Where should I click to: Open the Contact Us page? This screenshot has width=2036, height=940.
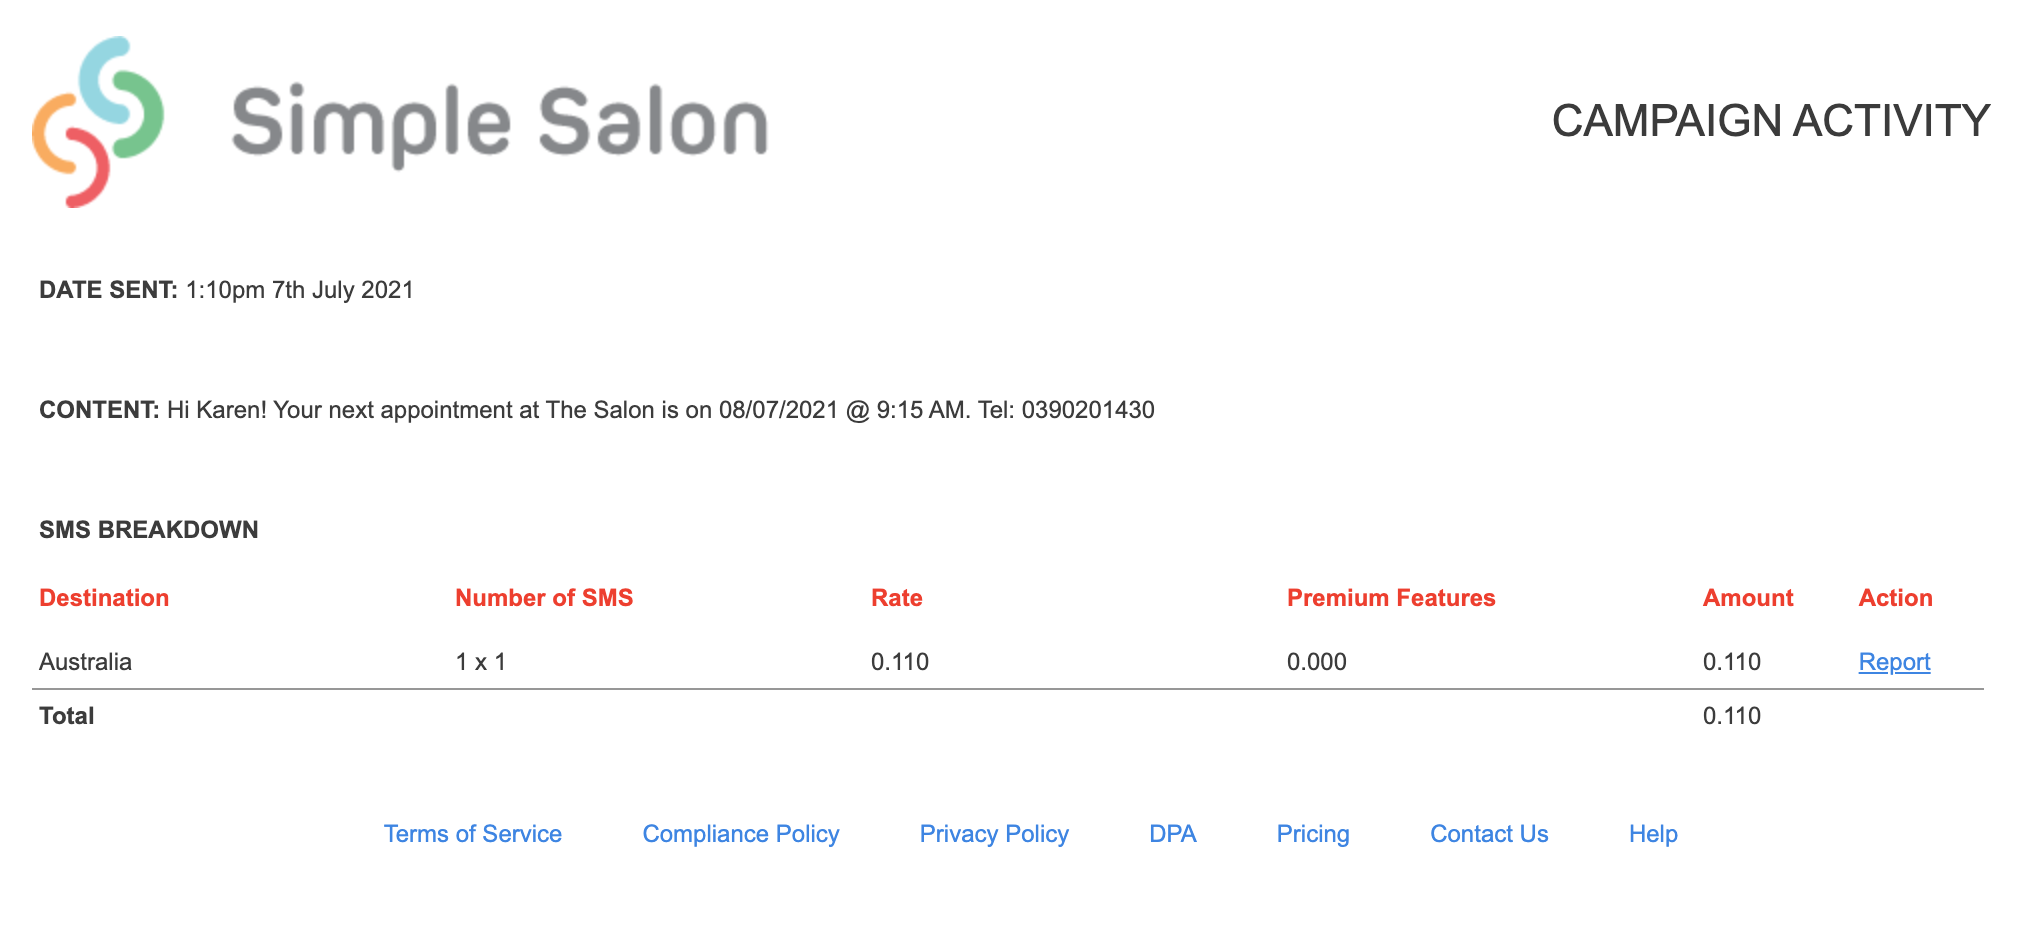[1488, 833]
